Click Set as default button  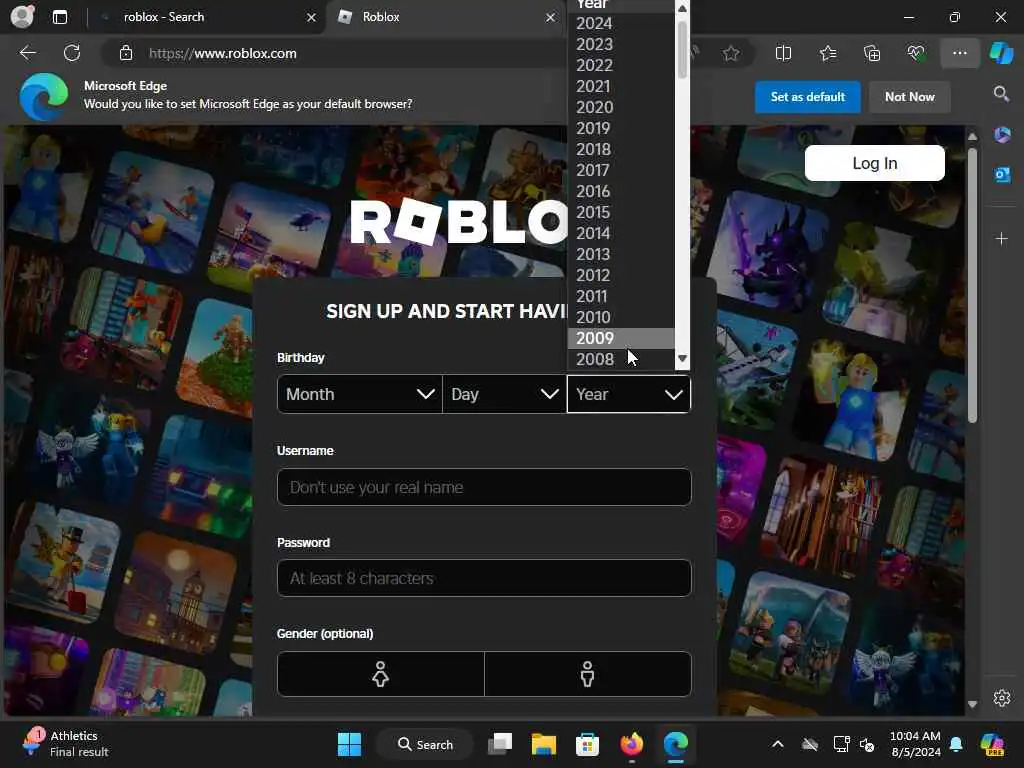coord(808,97)
